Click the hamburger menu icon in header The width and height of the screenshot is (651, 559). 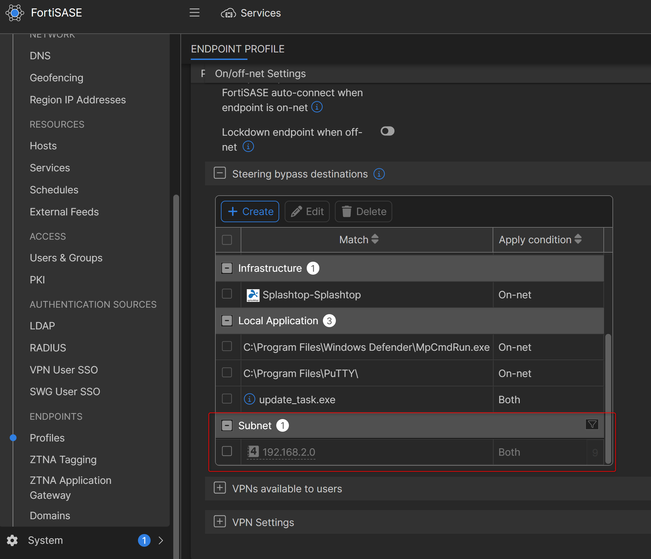(x=195, y=13)
